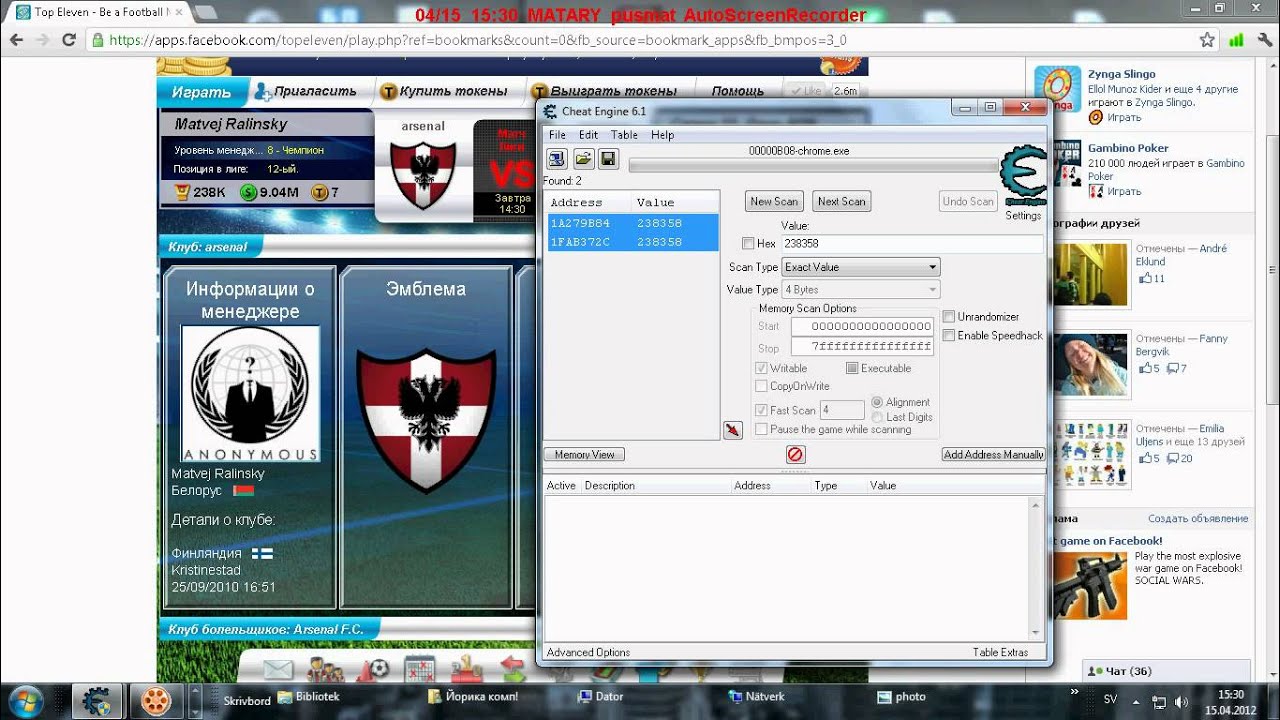Click the red-green transfer arrows icon
1280x720 pixels.
pos(513,669)
